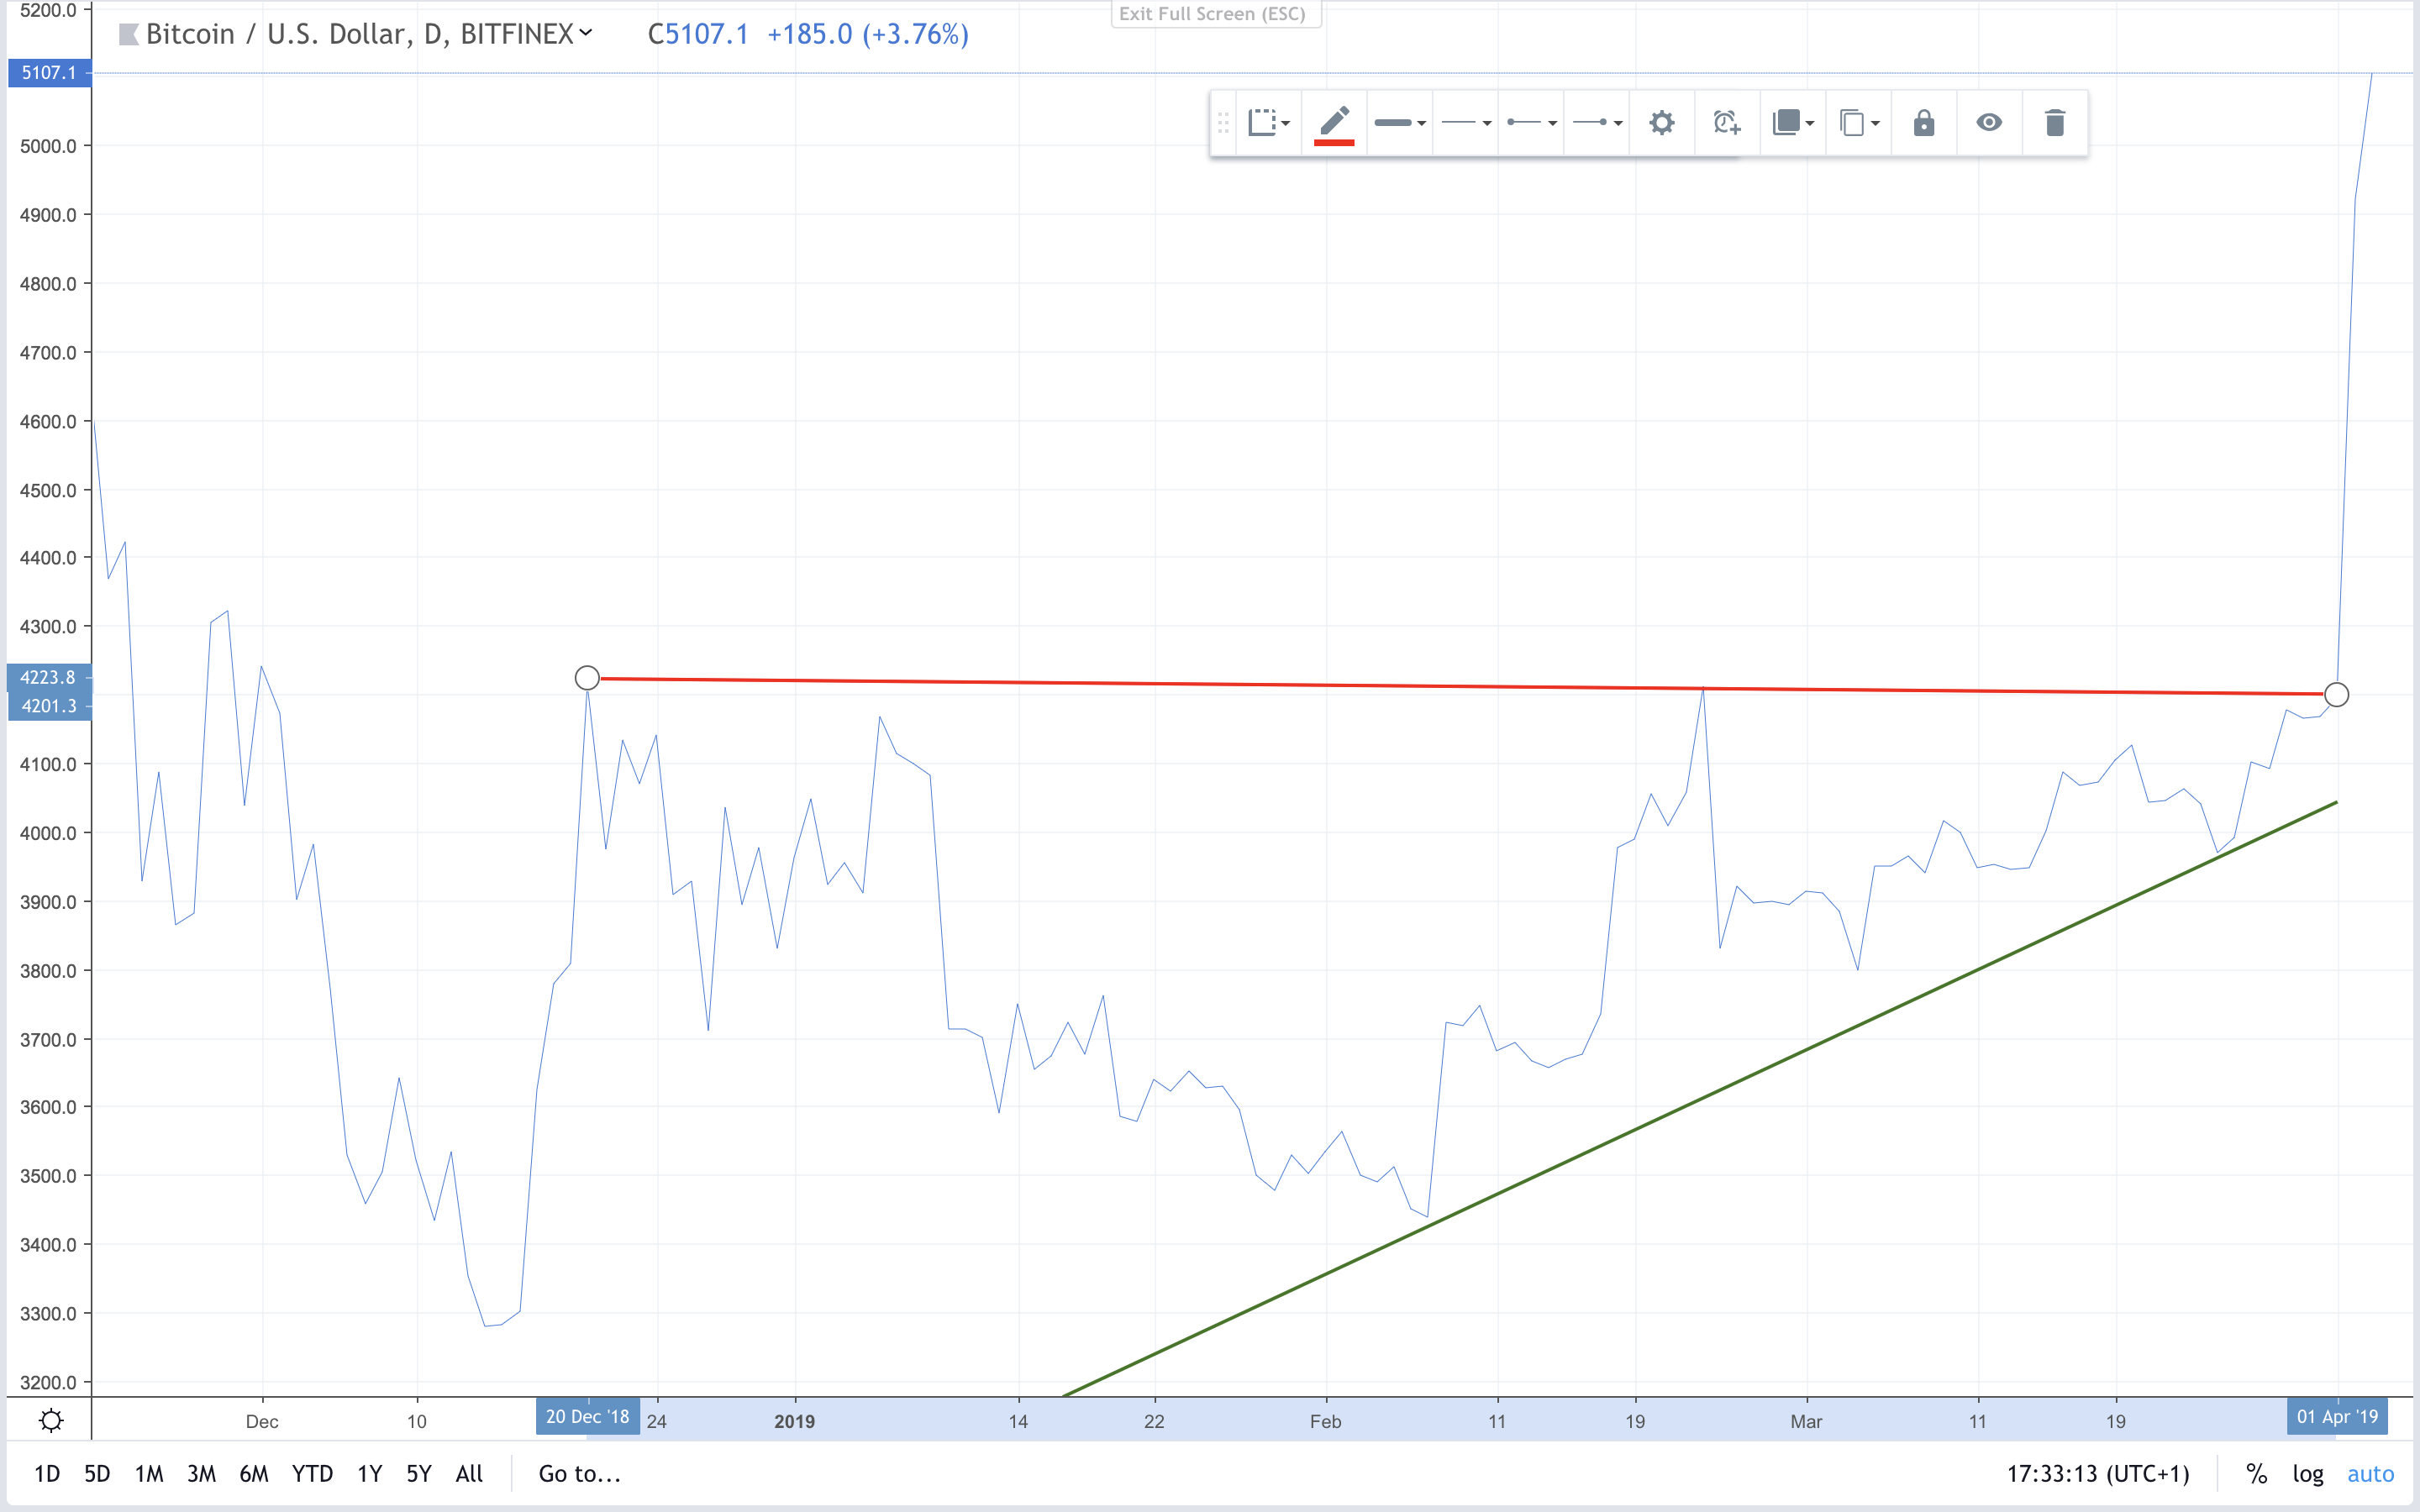Click the Dec label on time axis
Image resolution: width=2420 pixels, height=1512 pixels.
[262, 1421]
